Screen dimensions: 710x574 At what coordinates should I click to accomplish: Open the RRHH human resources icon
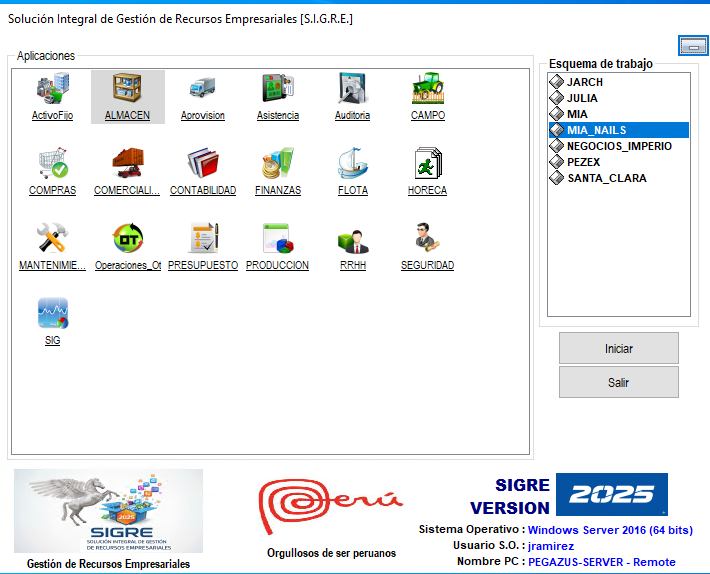353,240
